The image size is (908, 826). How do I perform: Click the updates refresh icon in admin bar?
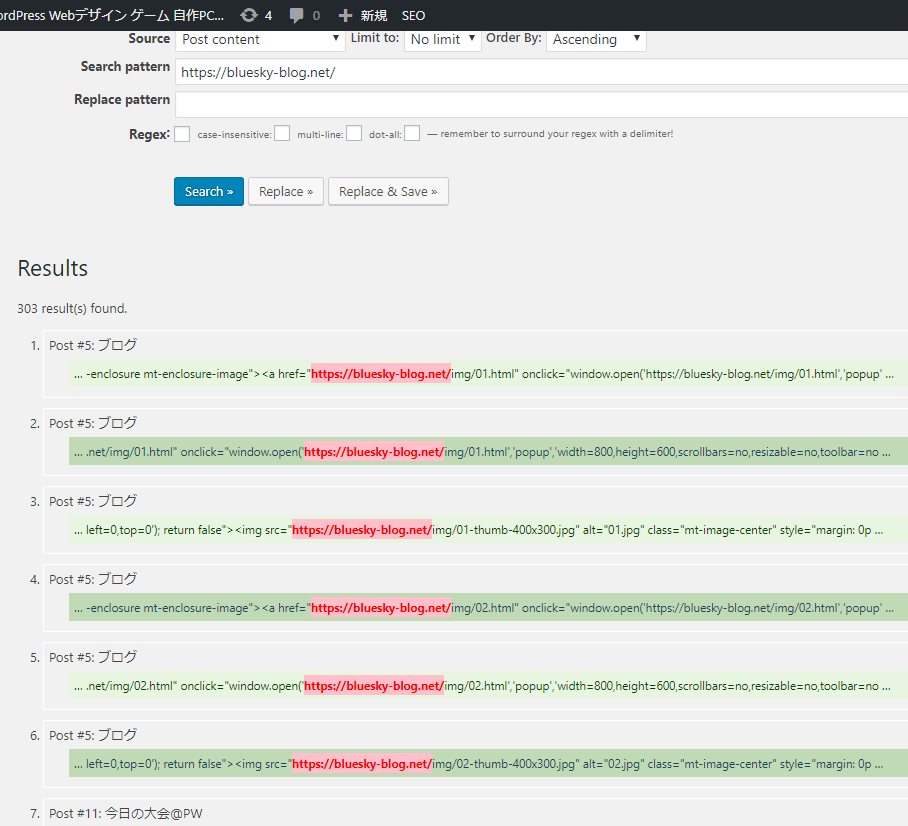[x=249, y=15]
